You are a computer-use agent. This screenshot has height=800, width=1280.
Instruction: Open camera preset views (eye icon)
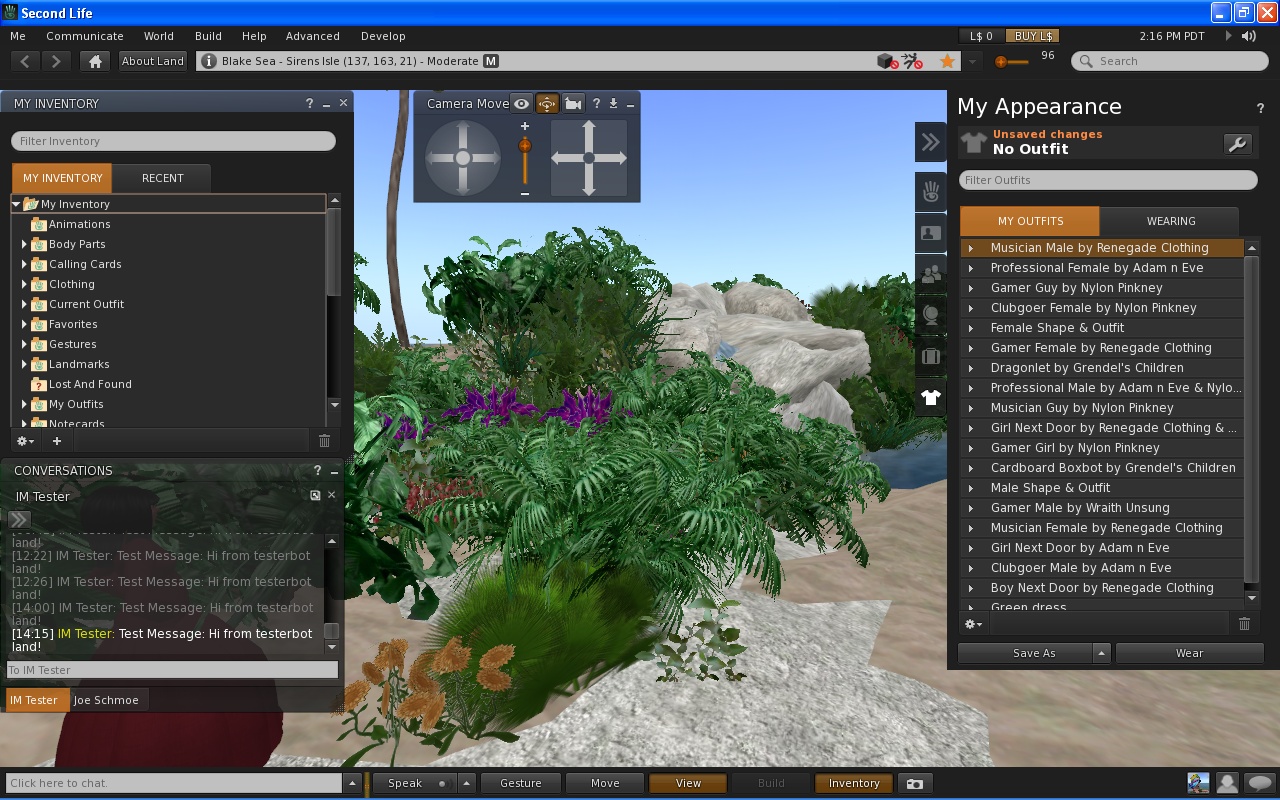[521, 104]
